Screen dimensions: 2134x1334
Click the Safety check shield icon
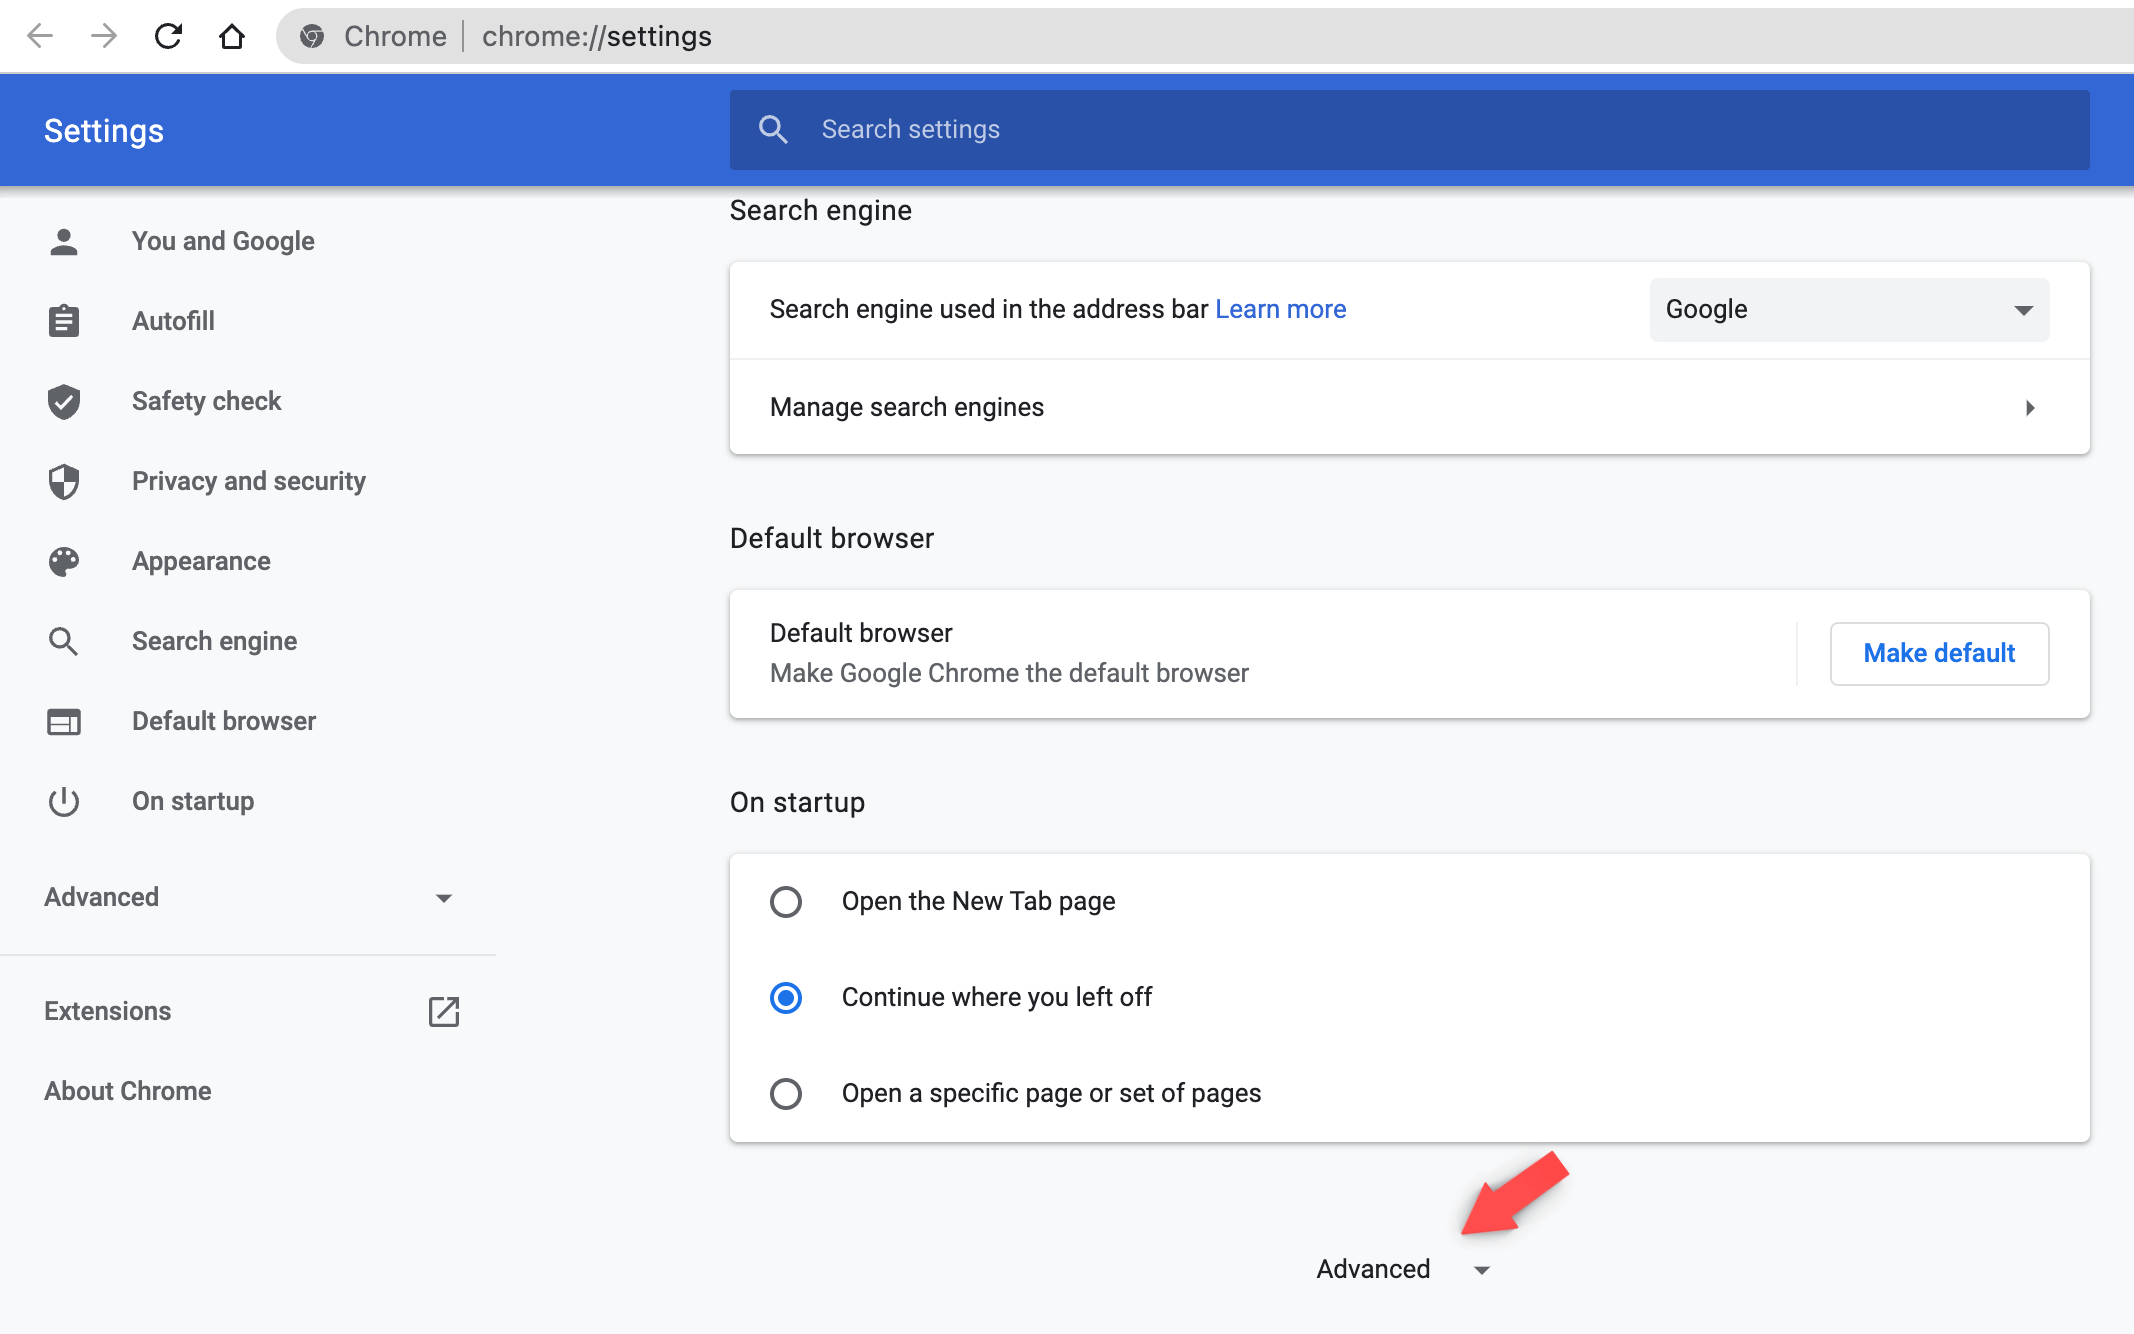[64, 401]
